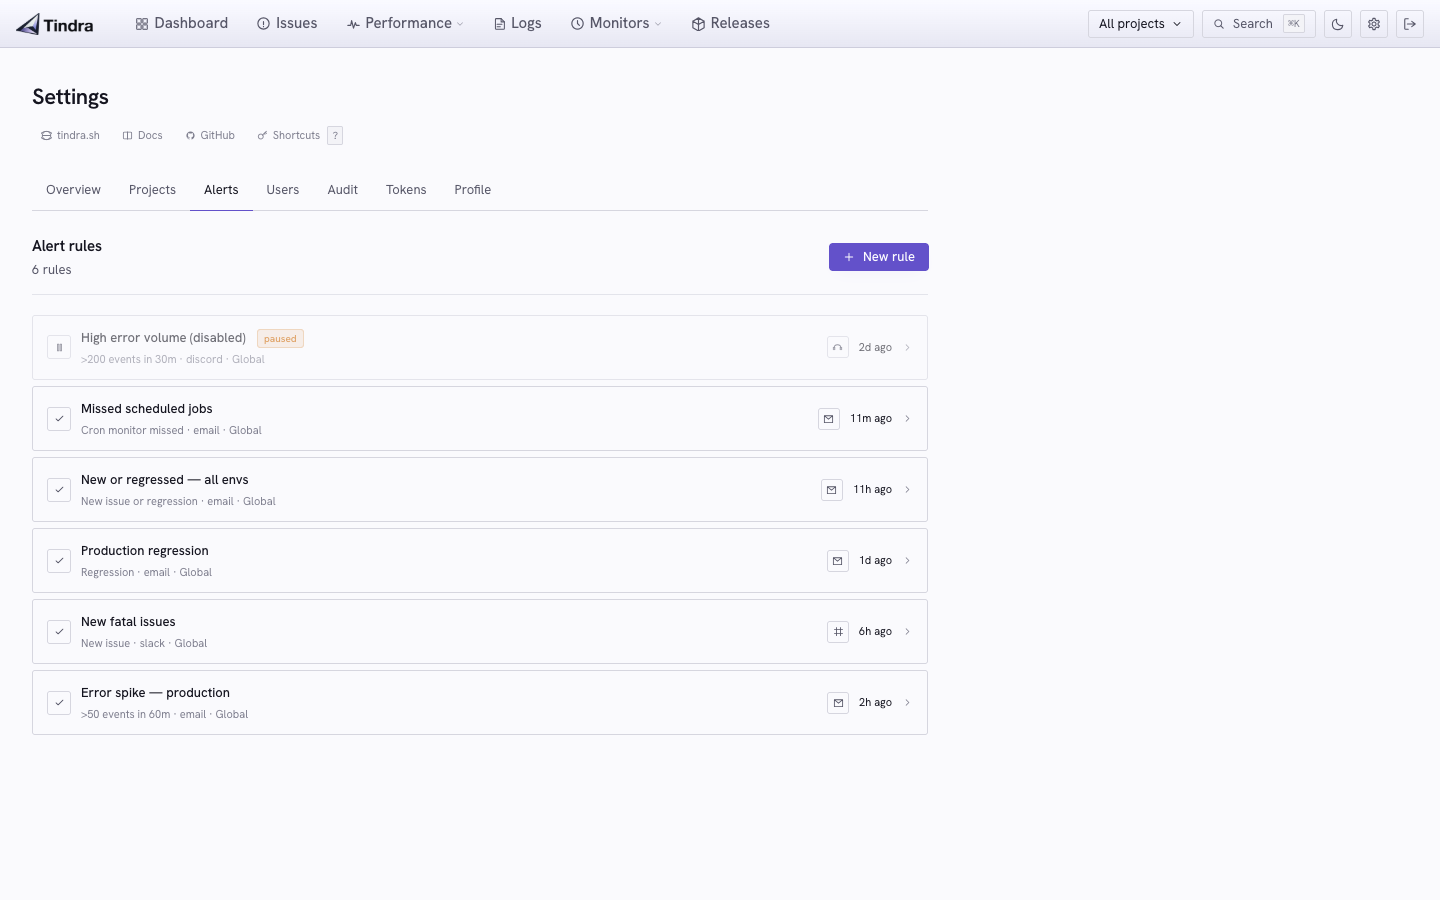Expand Error spike production rule chevron

[908, 702]
